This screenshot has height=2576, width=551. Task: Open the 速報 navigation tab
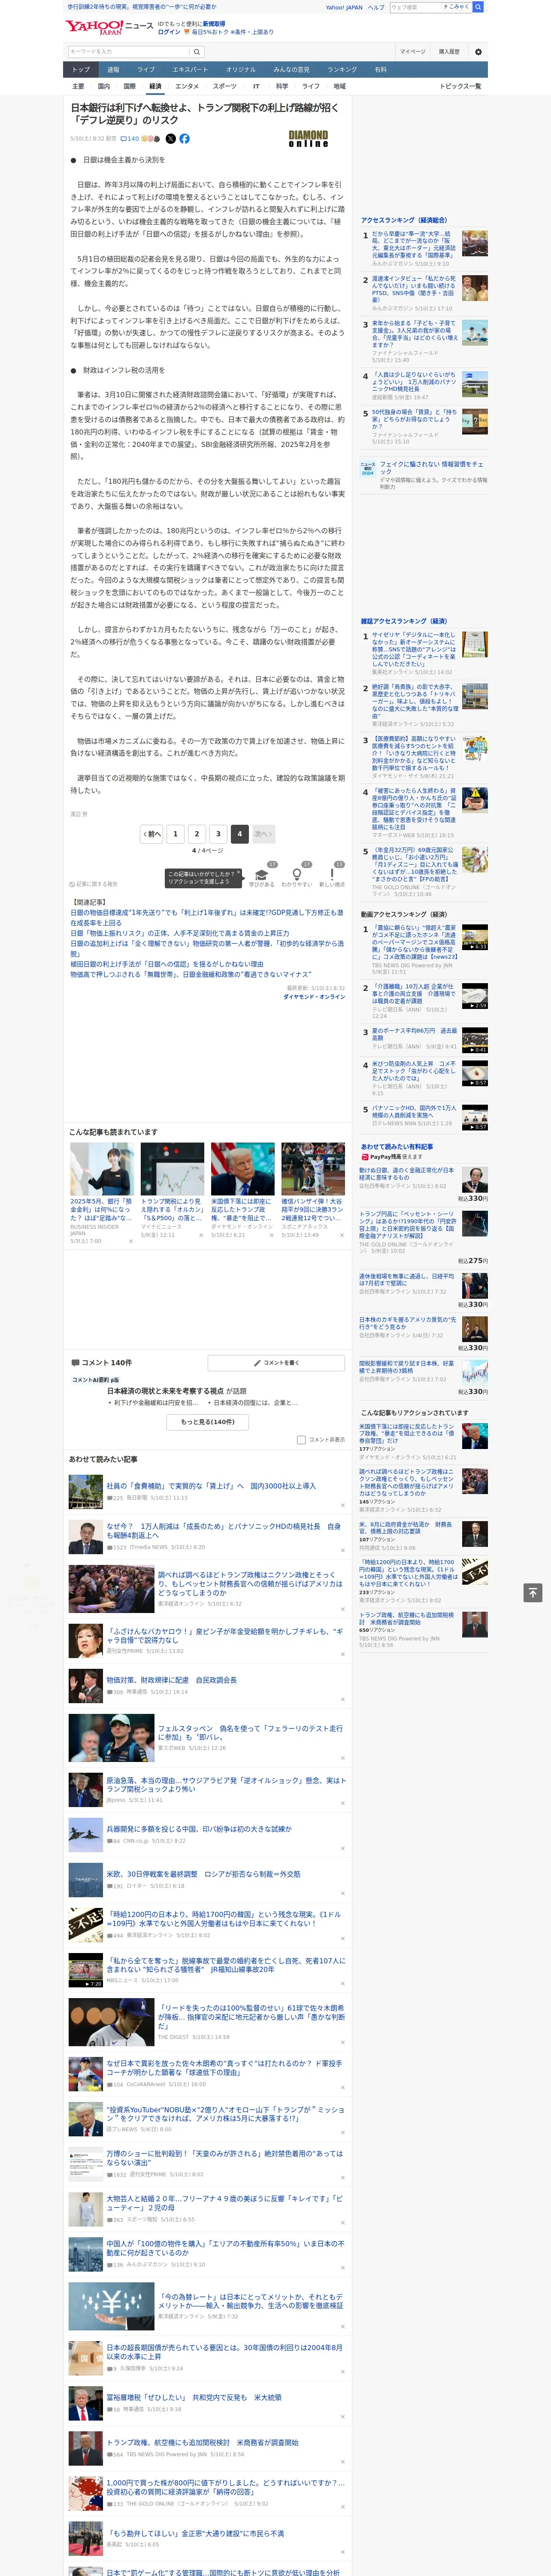tap(113, 70)
